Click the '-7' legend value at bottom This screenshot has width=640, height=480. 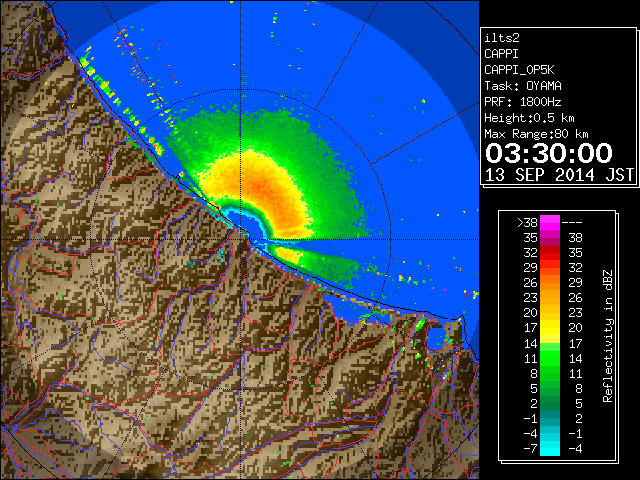point(530,449)
